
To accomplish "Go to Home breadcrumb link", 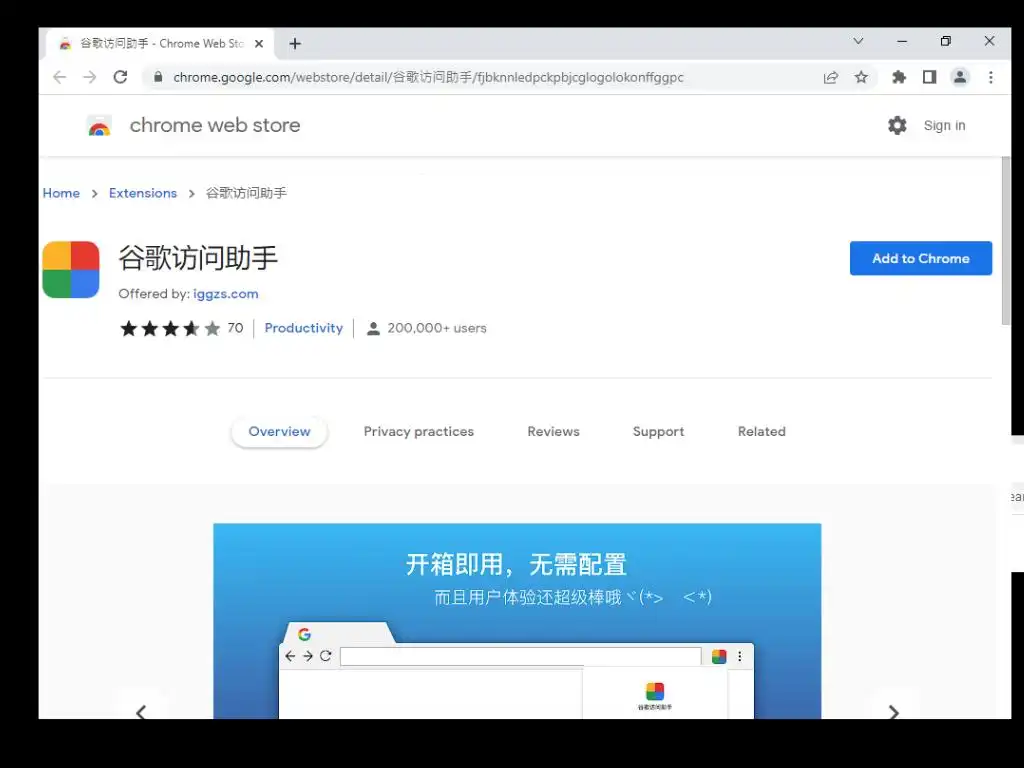I will click(61, 193).
